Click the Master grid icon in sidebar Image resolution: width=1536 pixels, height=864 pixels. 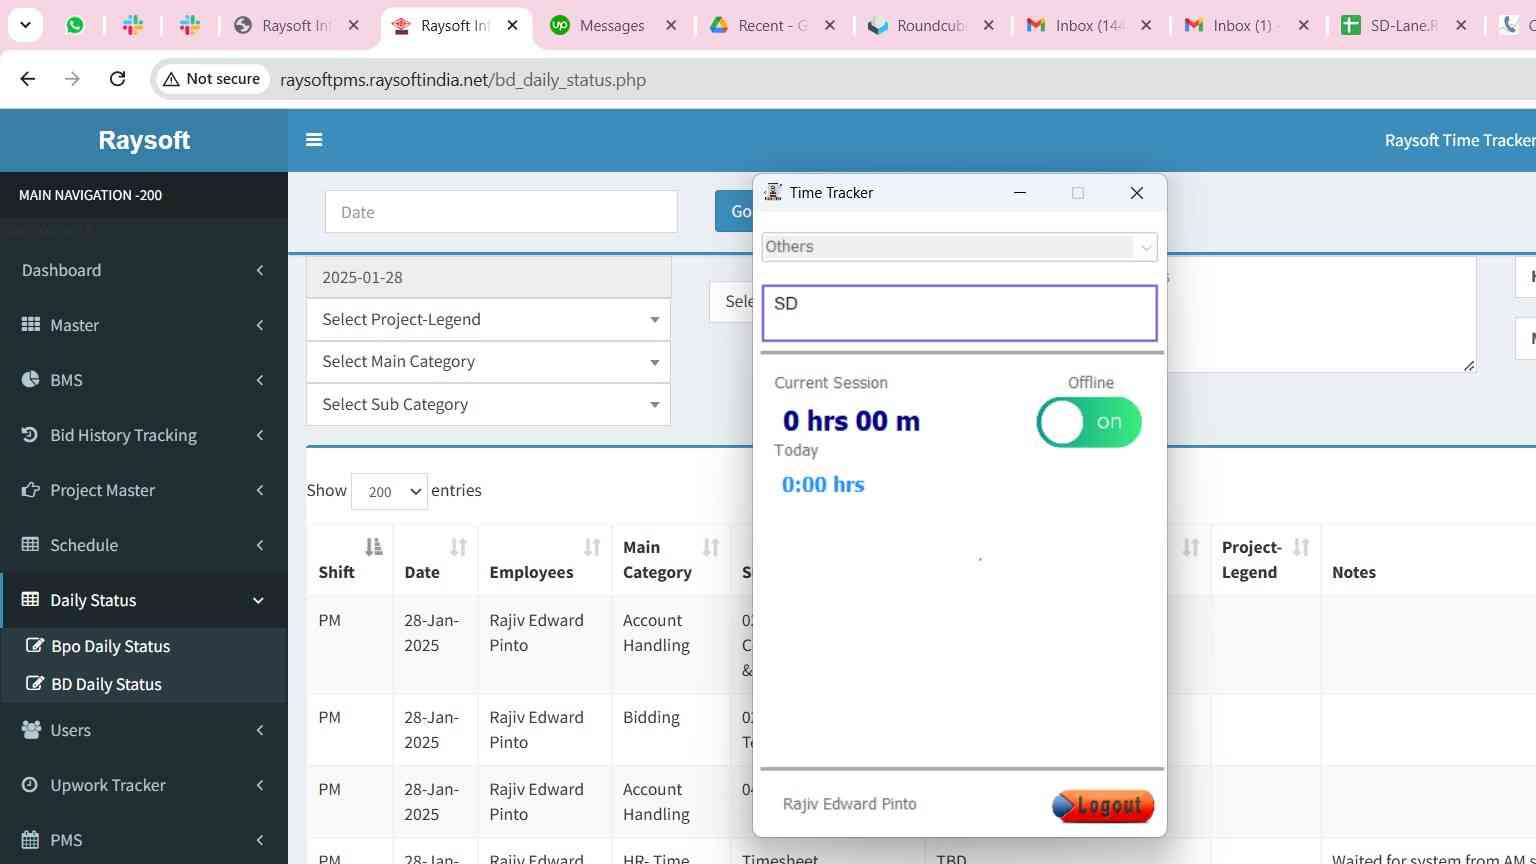(31, 325)
